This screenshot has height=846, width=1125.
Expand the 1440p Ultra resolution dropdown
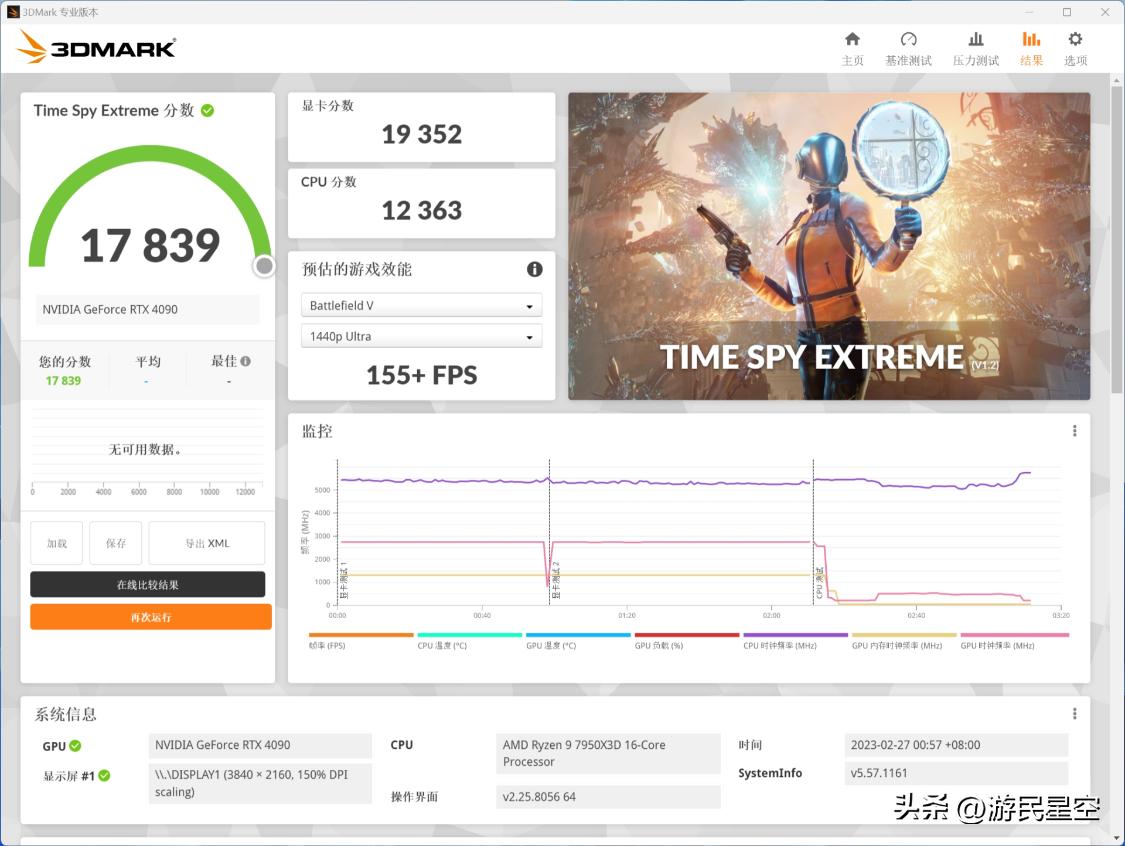tap(421, 336)
